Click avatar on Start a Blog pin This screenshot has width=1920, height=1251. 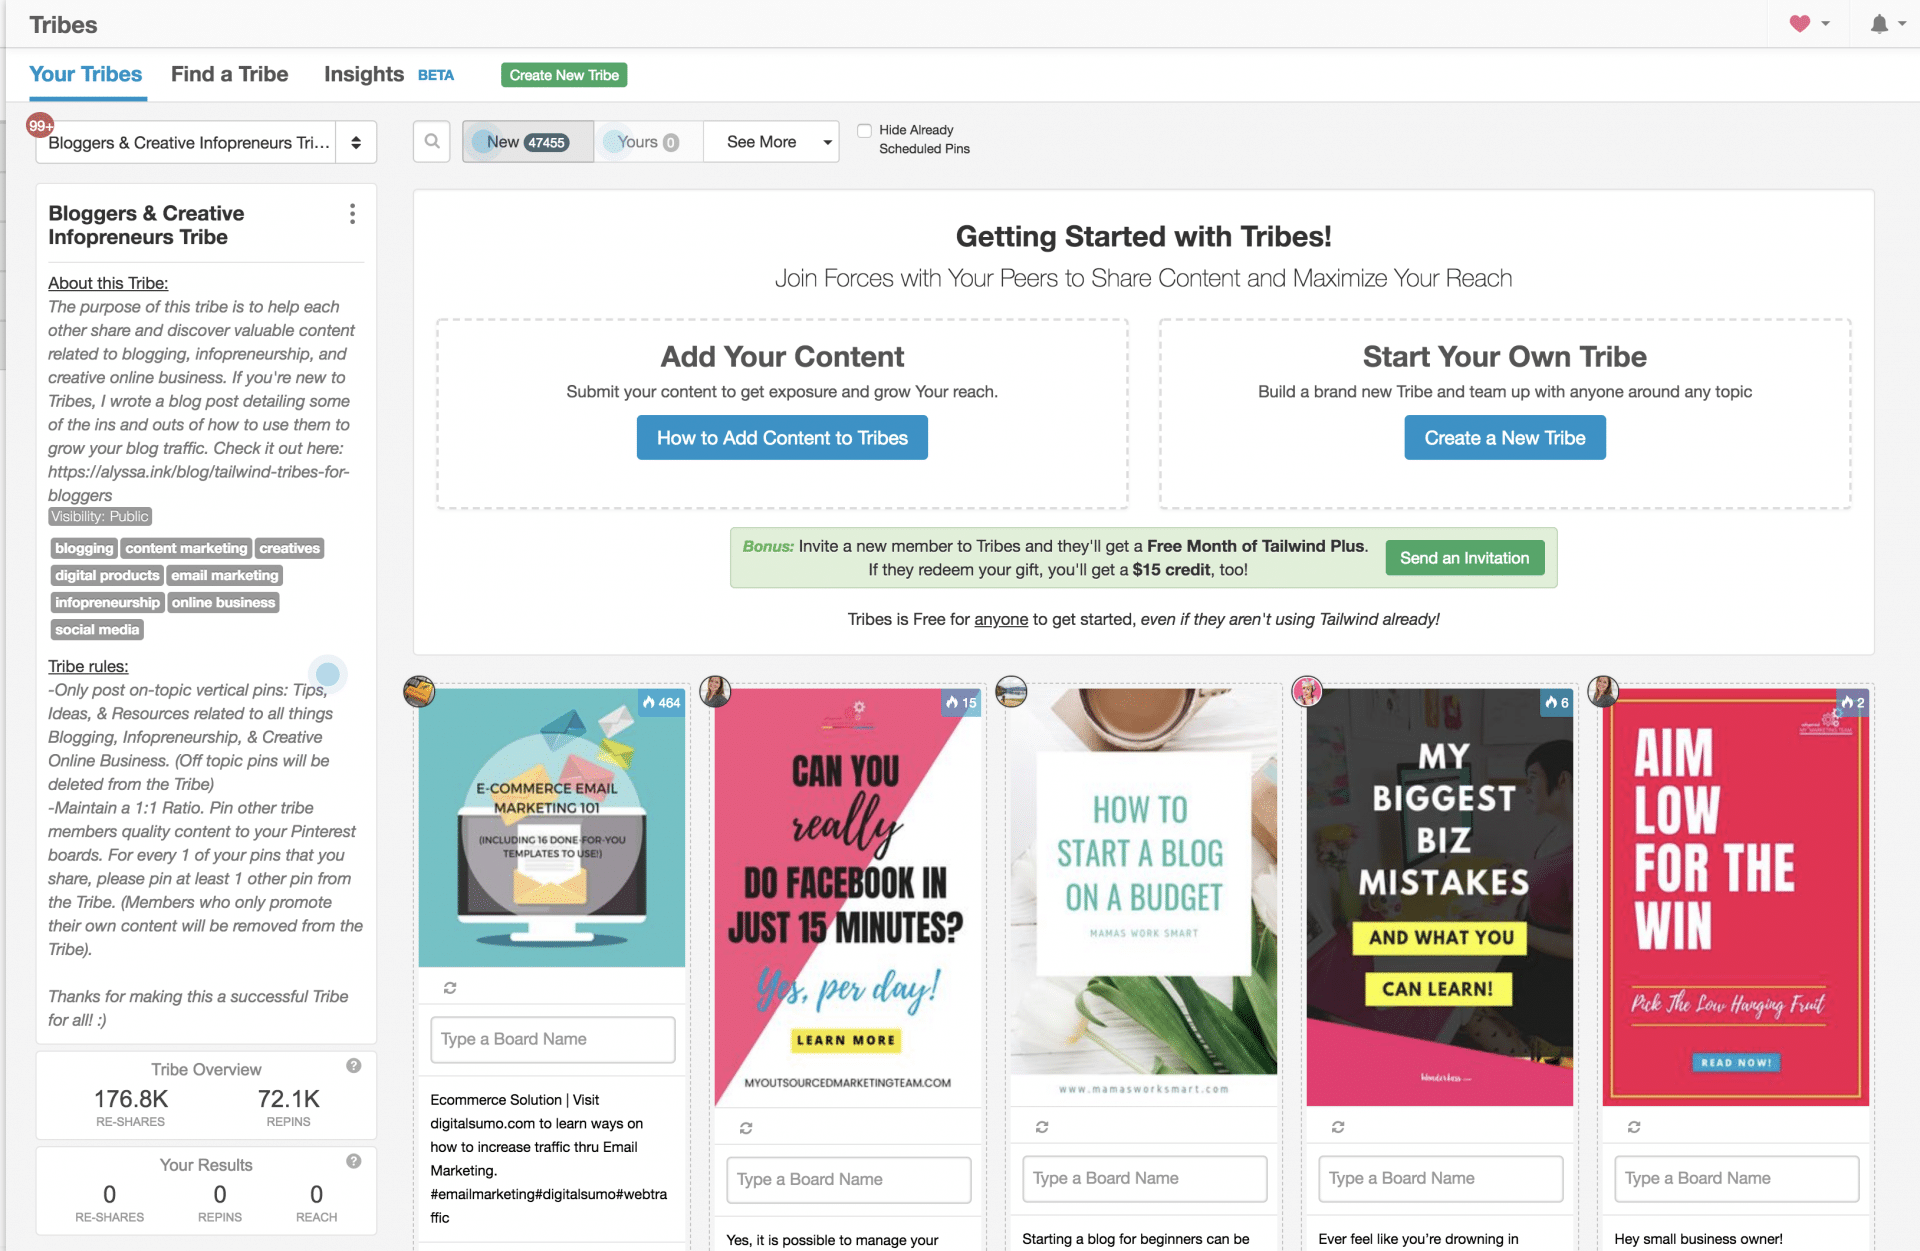tap(1011, 691)
